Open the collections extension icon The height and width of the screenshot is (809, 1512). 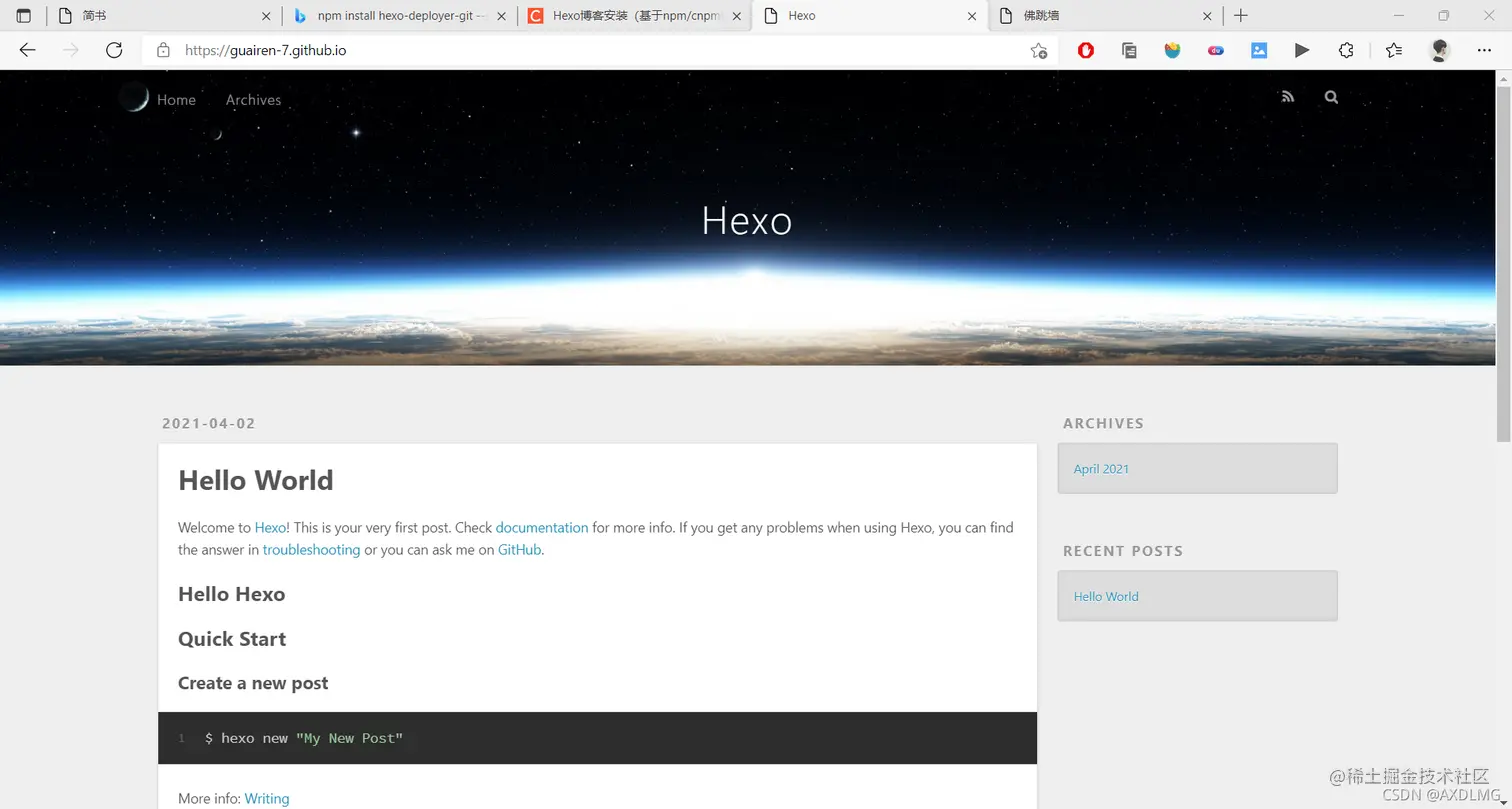coord(1129,50)
